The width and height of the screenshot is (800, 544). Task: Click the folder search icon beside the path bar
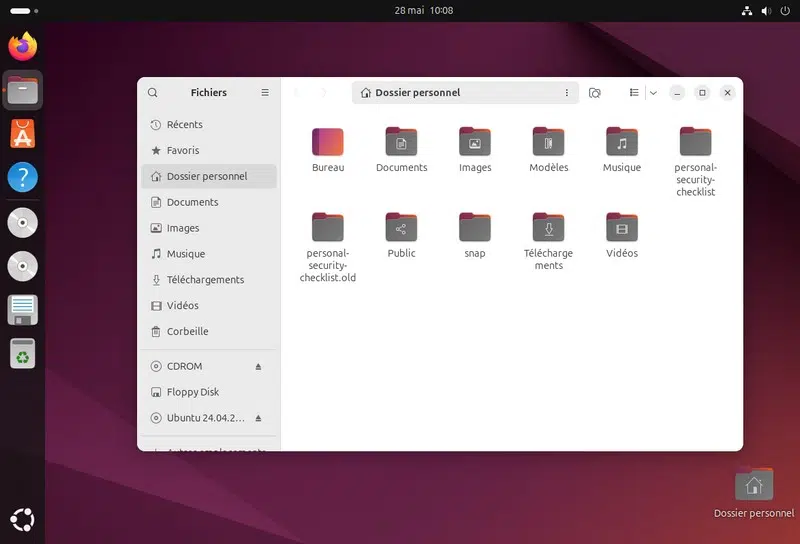(595, 93)
